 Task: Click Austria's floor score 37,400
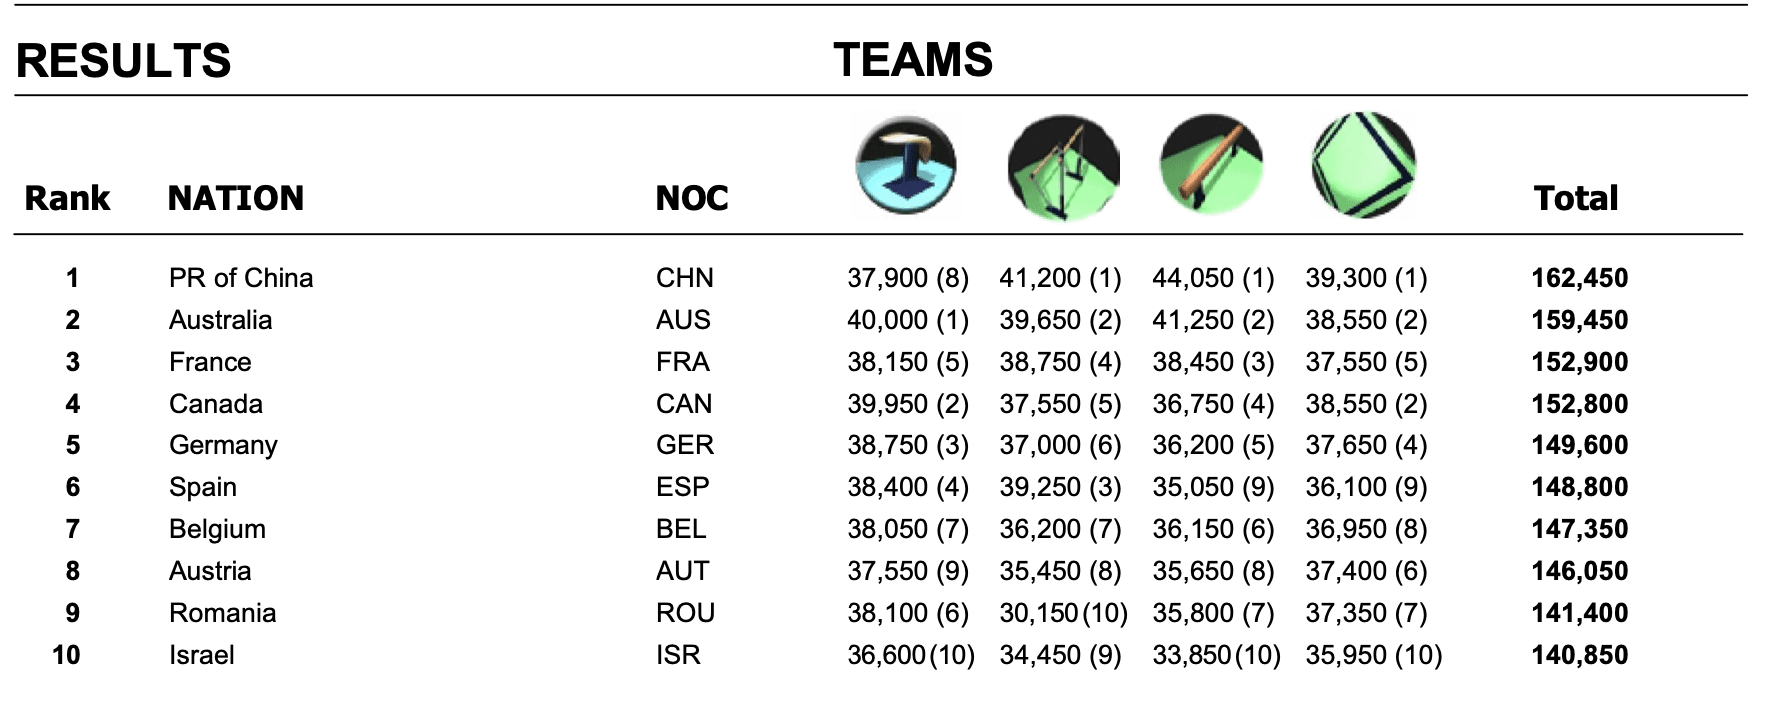[x=1345, y=571]
